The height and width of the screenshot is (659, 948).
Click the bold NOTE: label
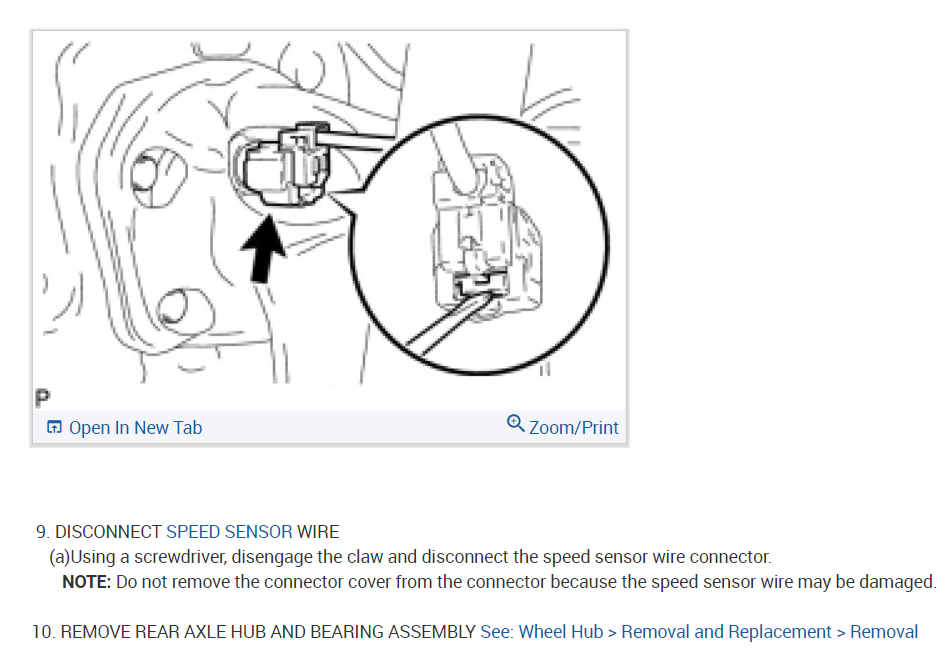coord(86,582)
